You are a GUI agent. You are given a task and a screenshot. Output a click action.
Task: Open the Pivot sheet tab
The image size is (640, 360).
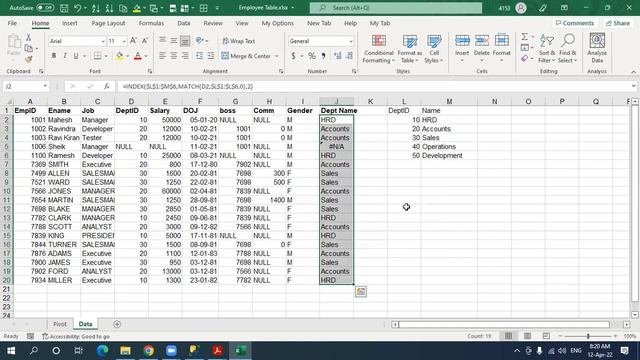pos(60,324)
